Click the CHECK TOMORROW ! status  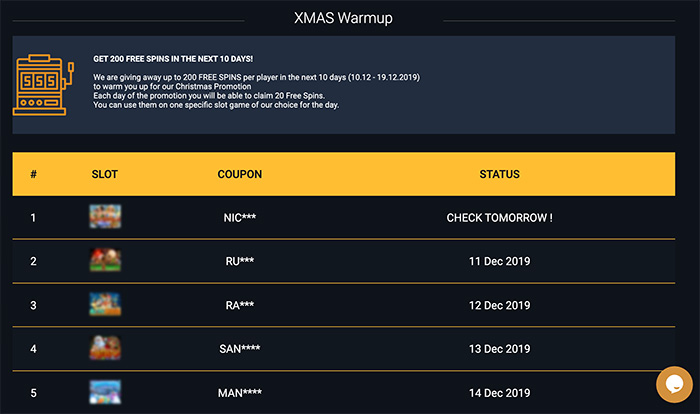point(500,217)
